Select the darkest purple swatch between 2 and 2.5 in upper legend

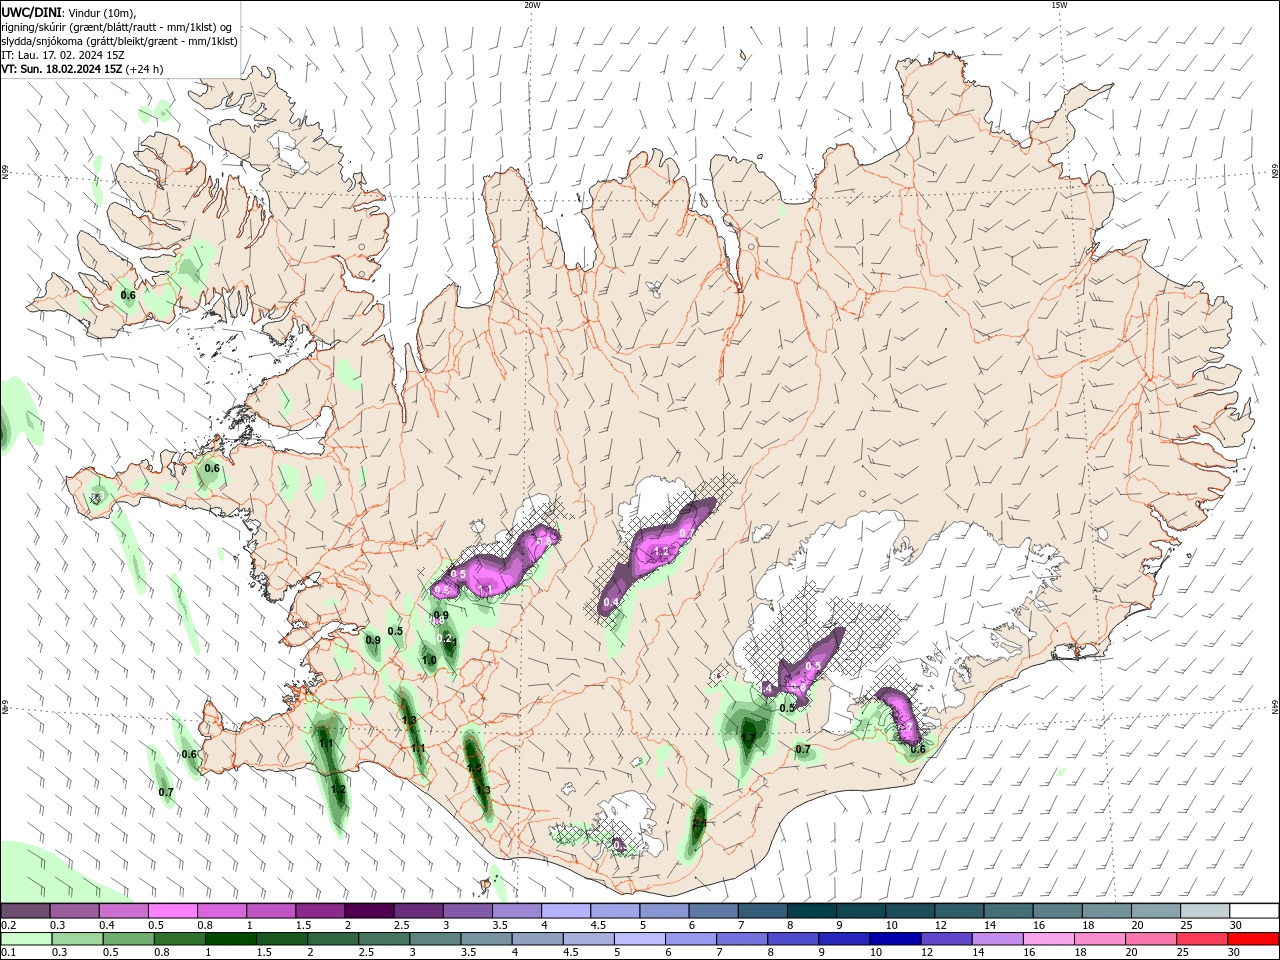click(x=369, y=911)
